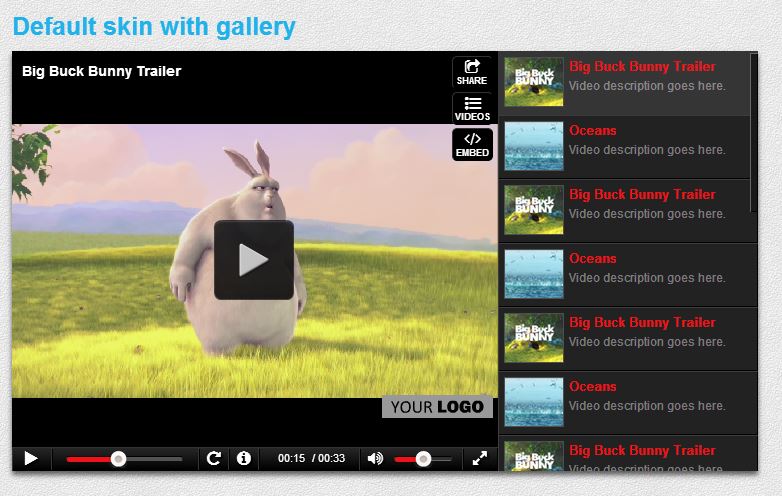The image size is (782, 496).
Task: Click the YOUR LOGO watermark link
Action: [x=437, y=407]
